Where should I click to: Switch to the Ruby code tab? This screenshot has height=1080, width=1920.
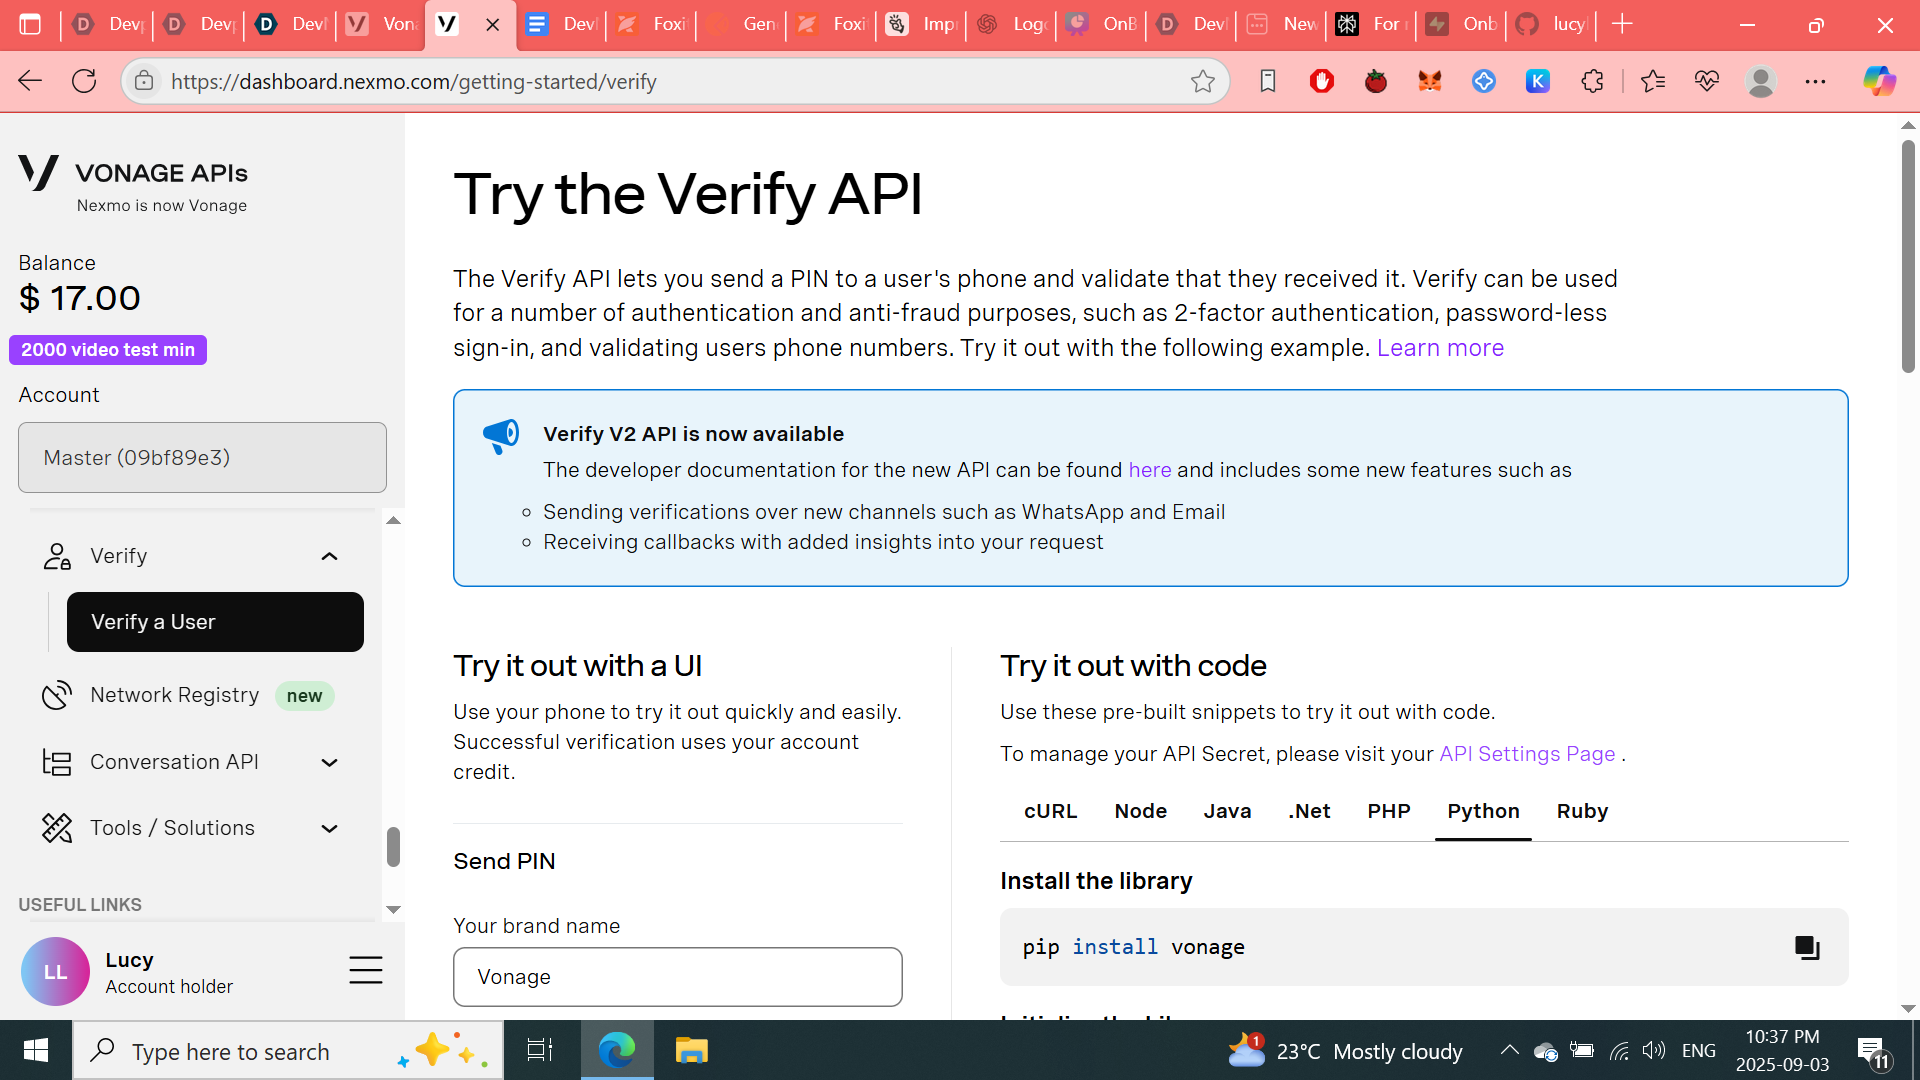point(1581,811)
